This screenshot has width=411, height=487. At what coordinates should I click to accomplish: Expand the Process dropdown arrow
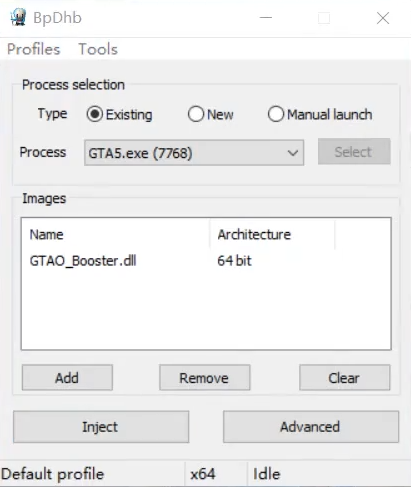pyautogui.click(x=293, y=153)
